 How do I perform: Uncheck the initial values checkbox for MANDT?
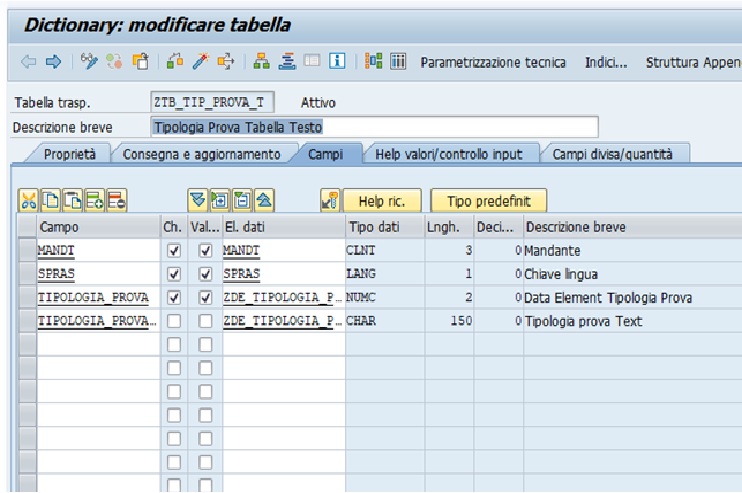point(205,250)
